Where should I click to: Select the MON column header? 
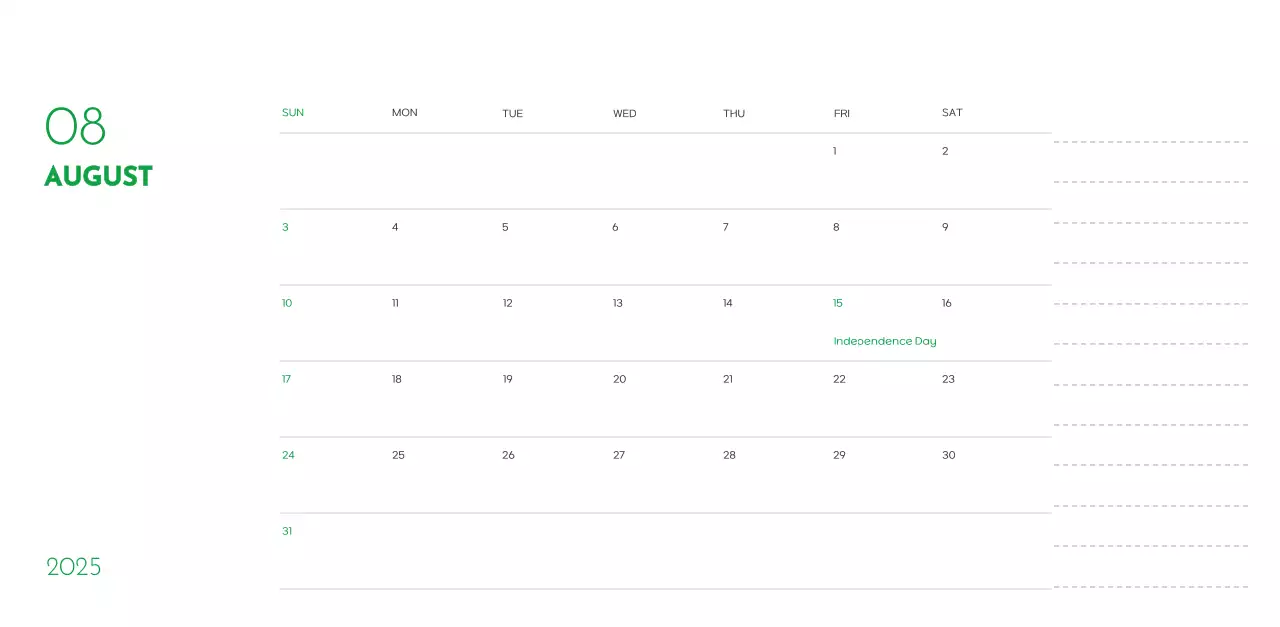click(404, 112)
